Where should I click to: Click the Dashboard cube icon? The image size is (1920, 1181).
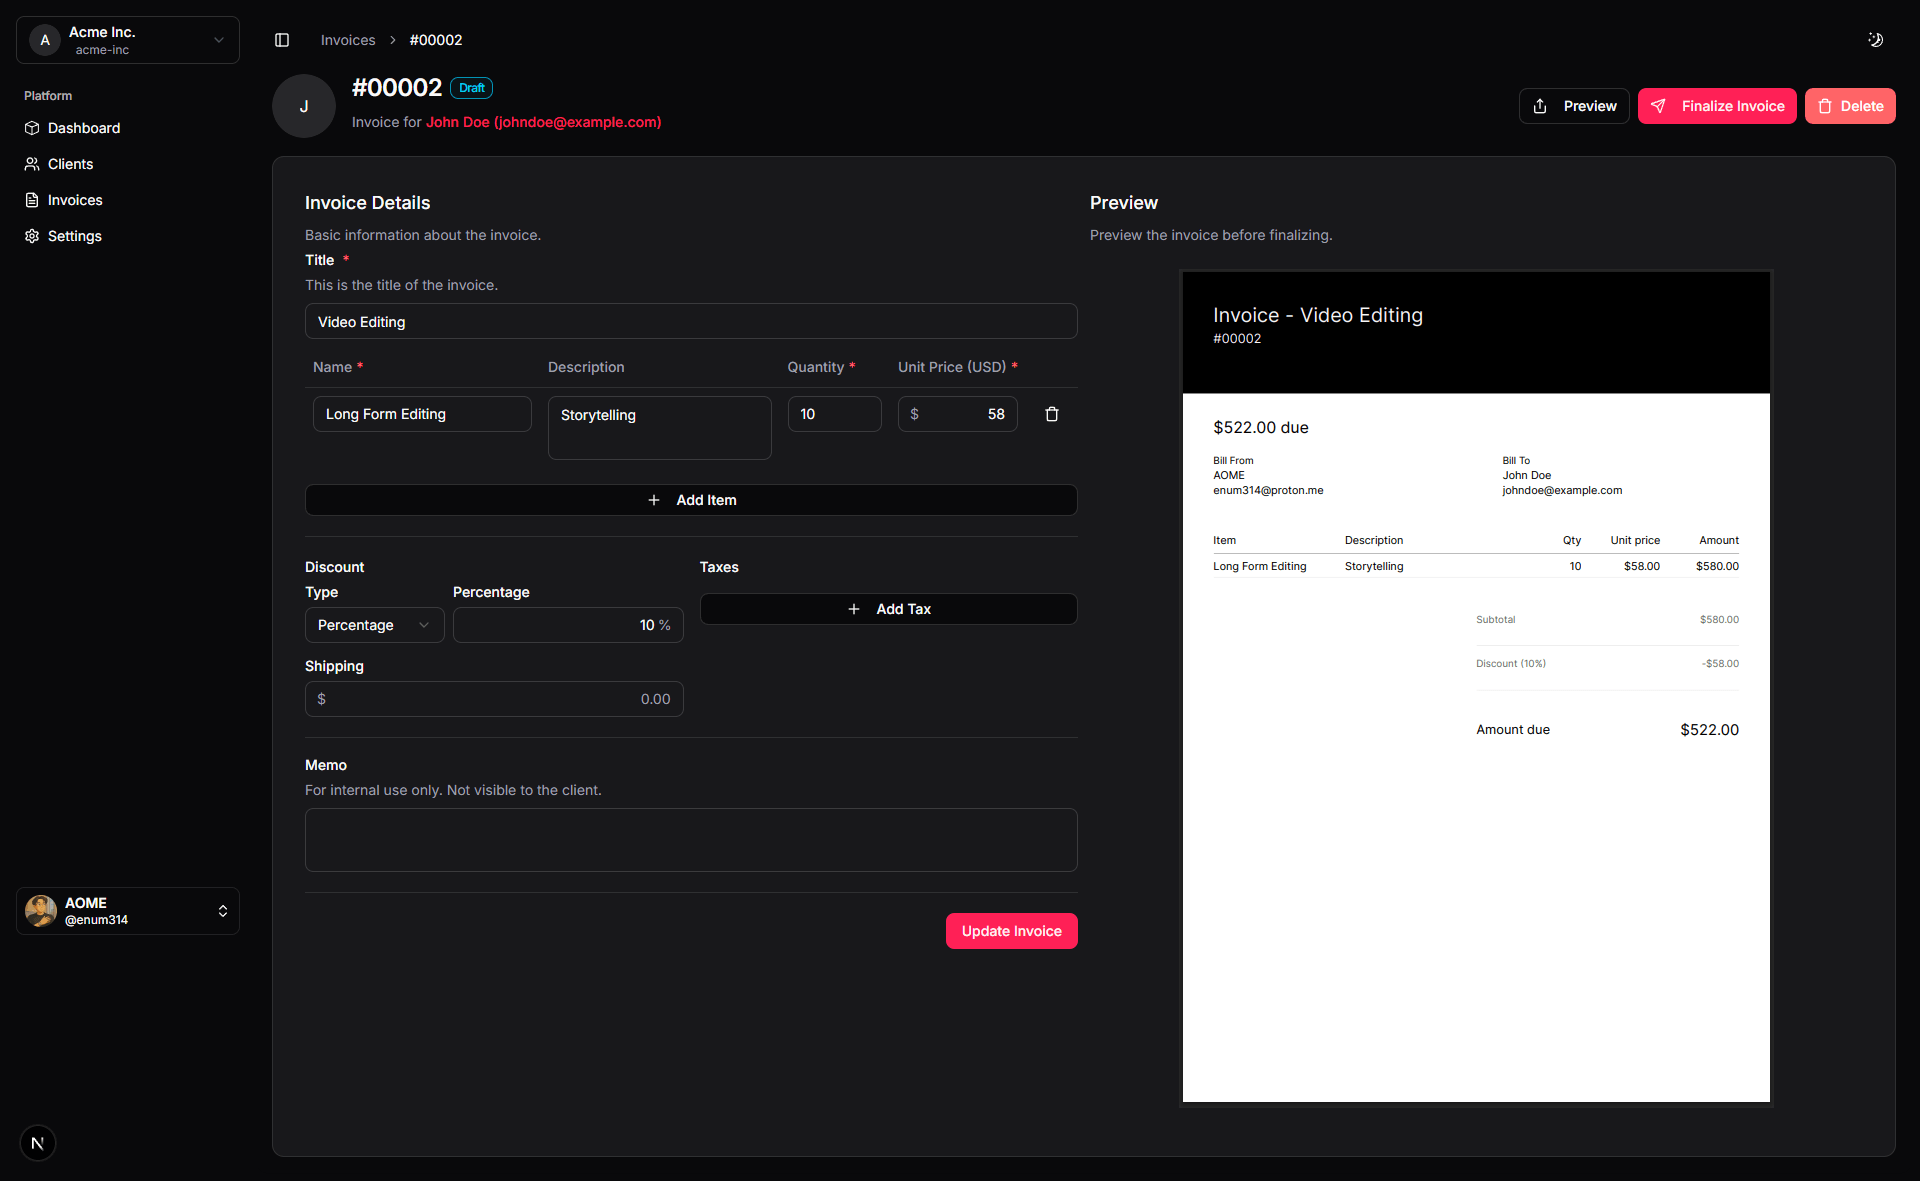32,128
